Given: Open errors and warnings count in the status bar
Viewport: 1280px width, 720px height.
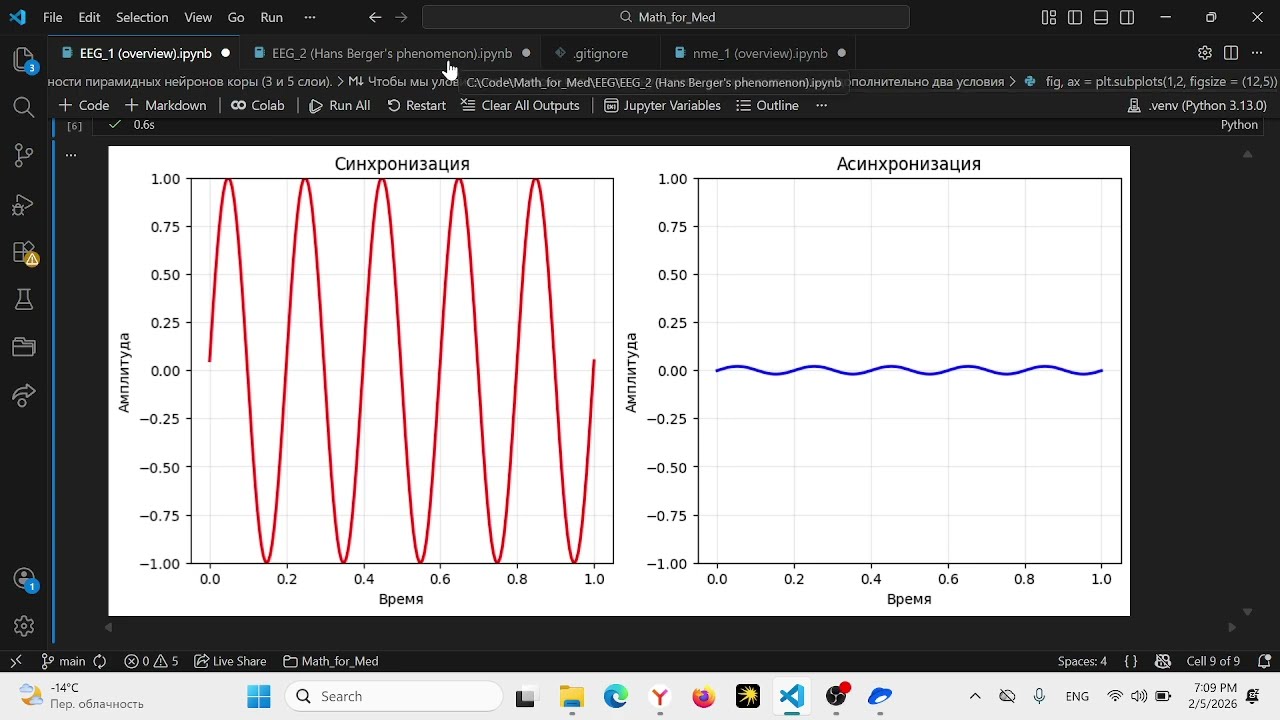Looking at the screenshot, I should (x=151, y=661).
